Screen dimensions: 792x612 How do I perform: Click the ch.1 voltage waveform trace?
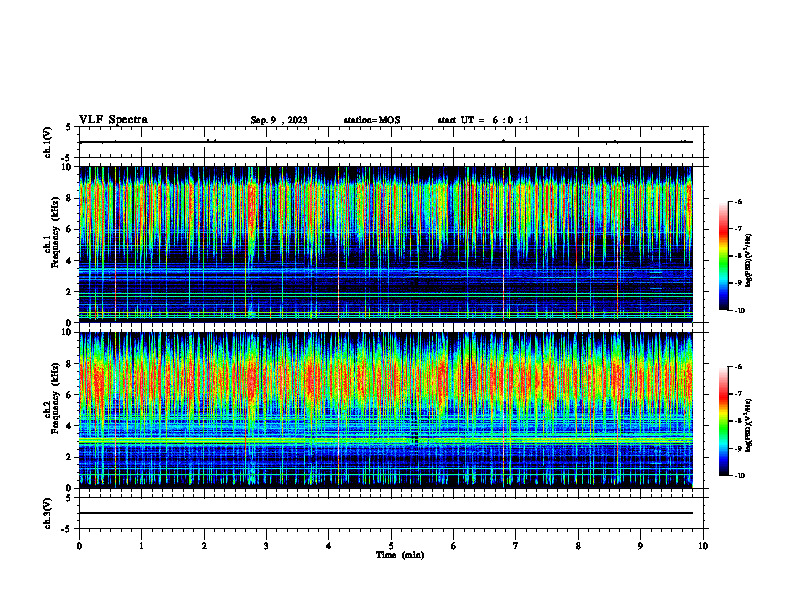click(x=386, y=142)
